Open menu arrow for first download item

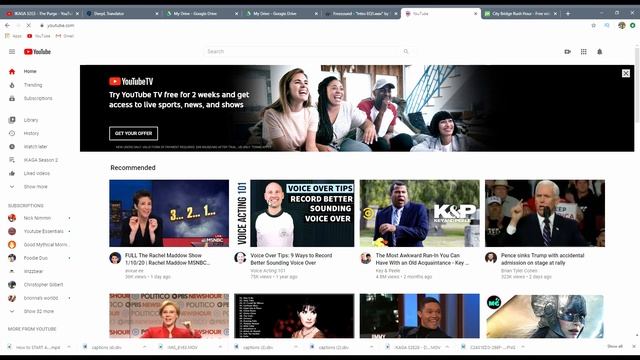(x=69, y=347)
